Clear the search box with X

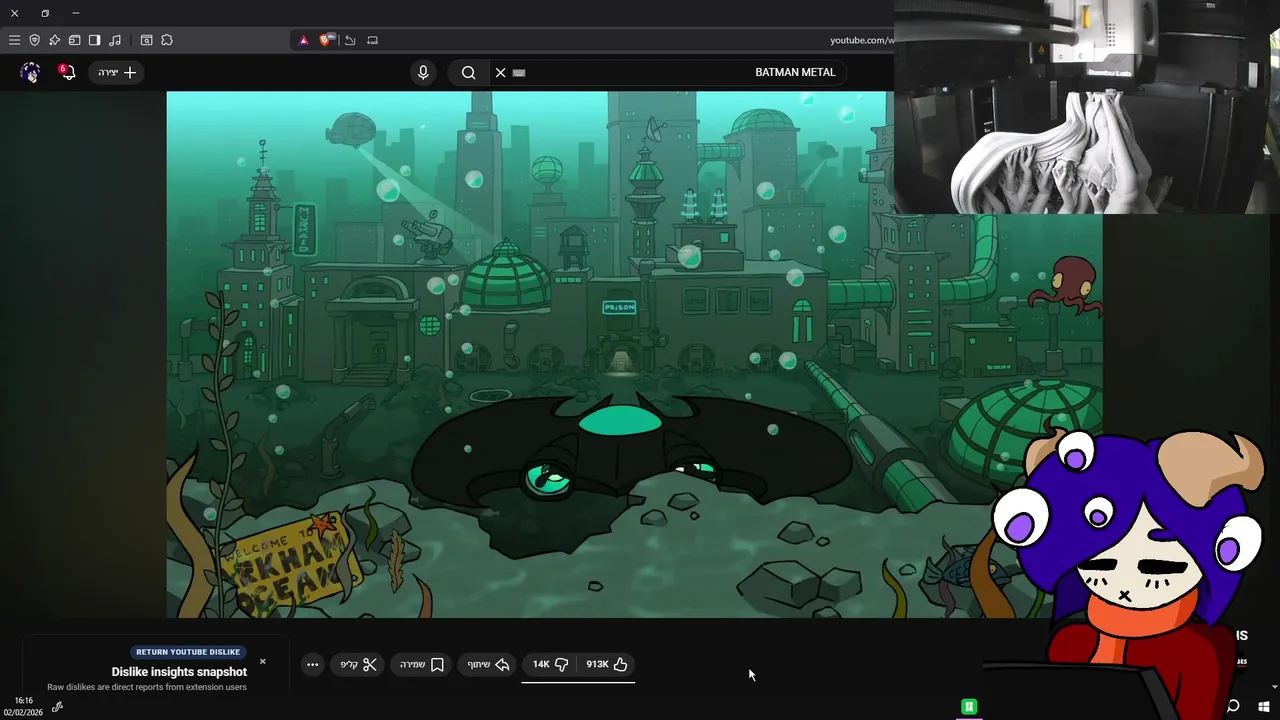501,72
